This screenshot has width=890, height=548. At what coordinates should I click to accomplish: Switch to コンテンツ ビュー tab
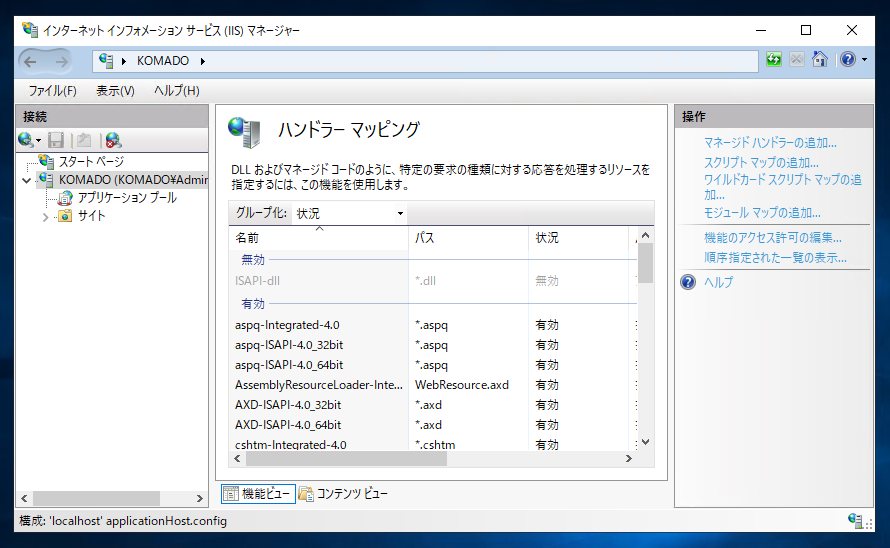coord(344,493)
